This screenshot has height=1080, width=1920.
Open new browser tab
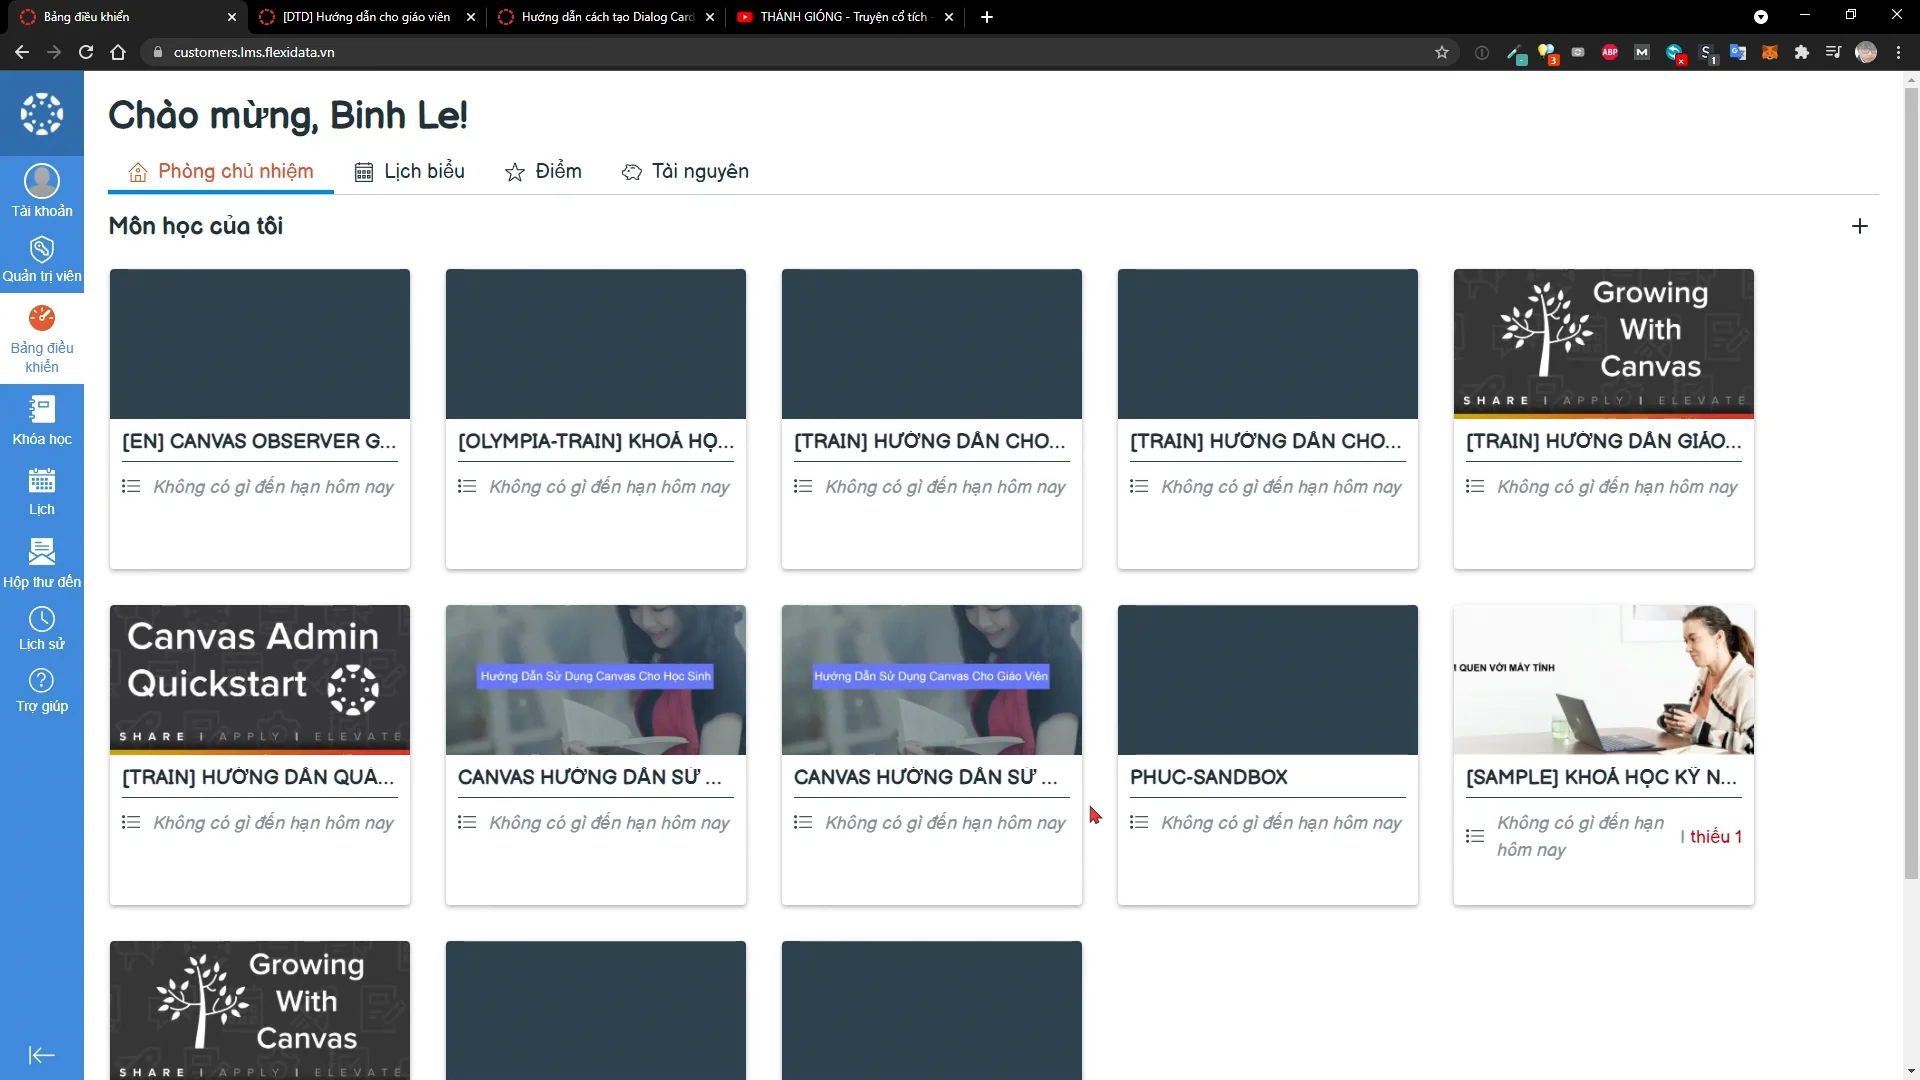click(x=987, y=17)
